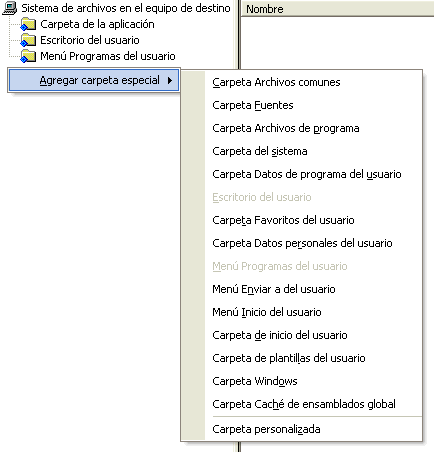Image resolution: width=434 pixels, height=452 pixels.
Task: Click the computer icon for target file system
Action: pos(10,8)
